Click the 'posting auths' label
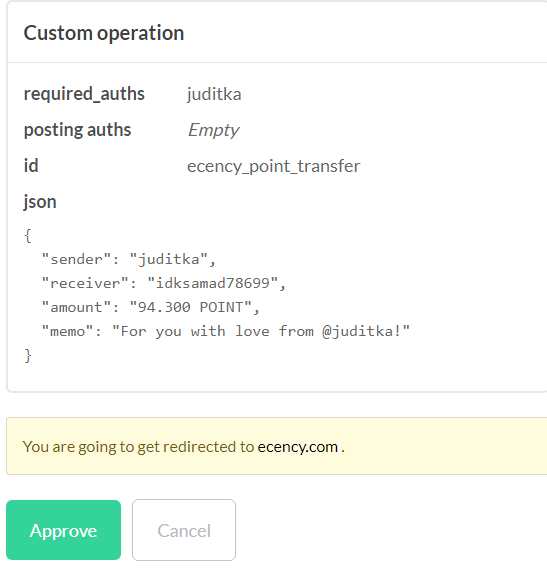This screenshot has width=547, height=570. (77, 130)
